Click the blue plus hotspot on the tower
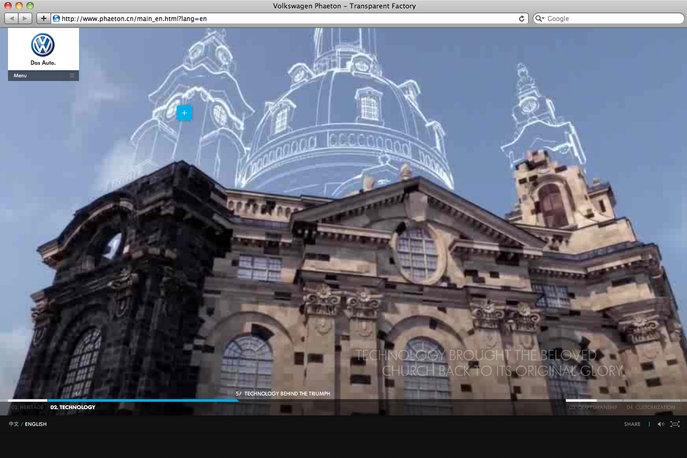 pos(184,113)
